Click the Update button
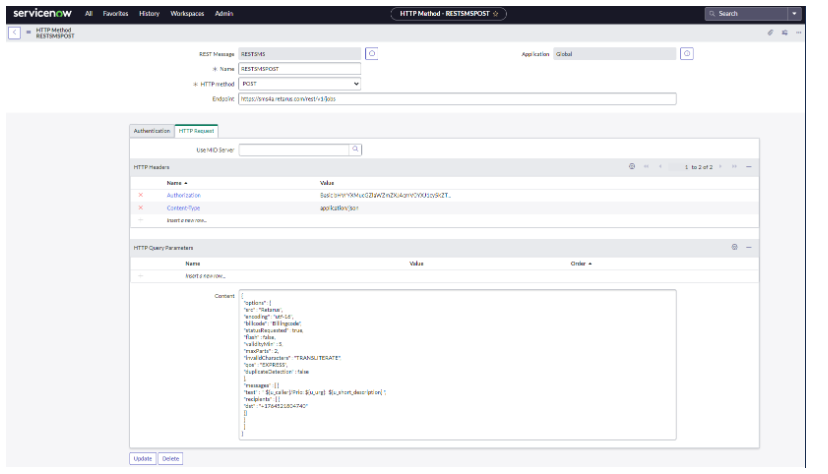Screen dimensions: 828x474 point(141,458)
